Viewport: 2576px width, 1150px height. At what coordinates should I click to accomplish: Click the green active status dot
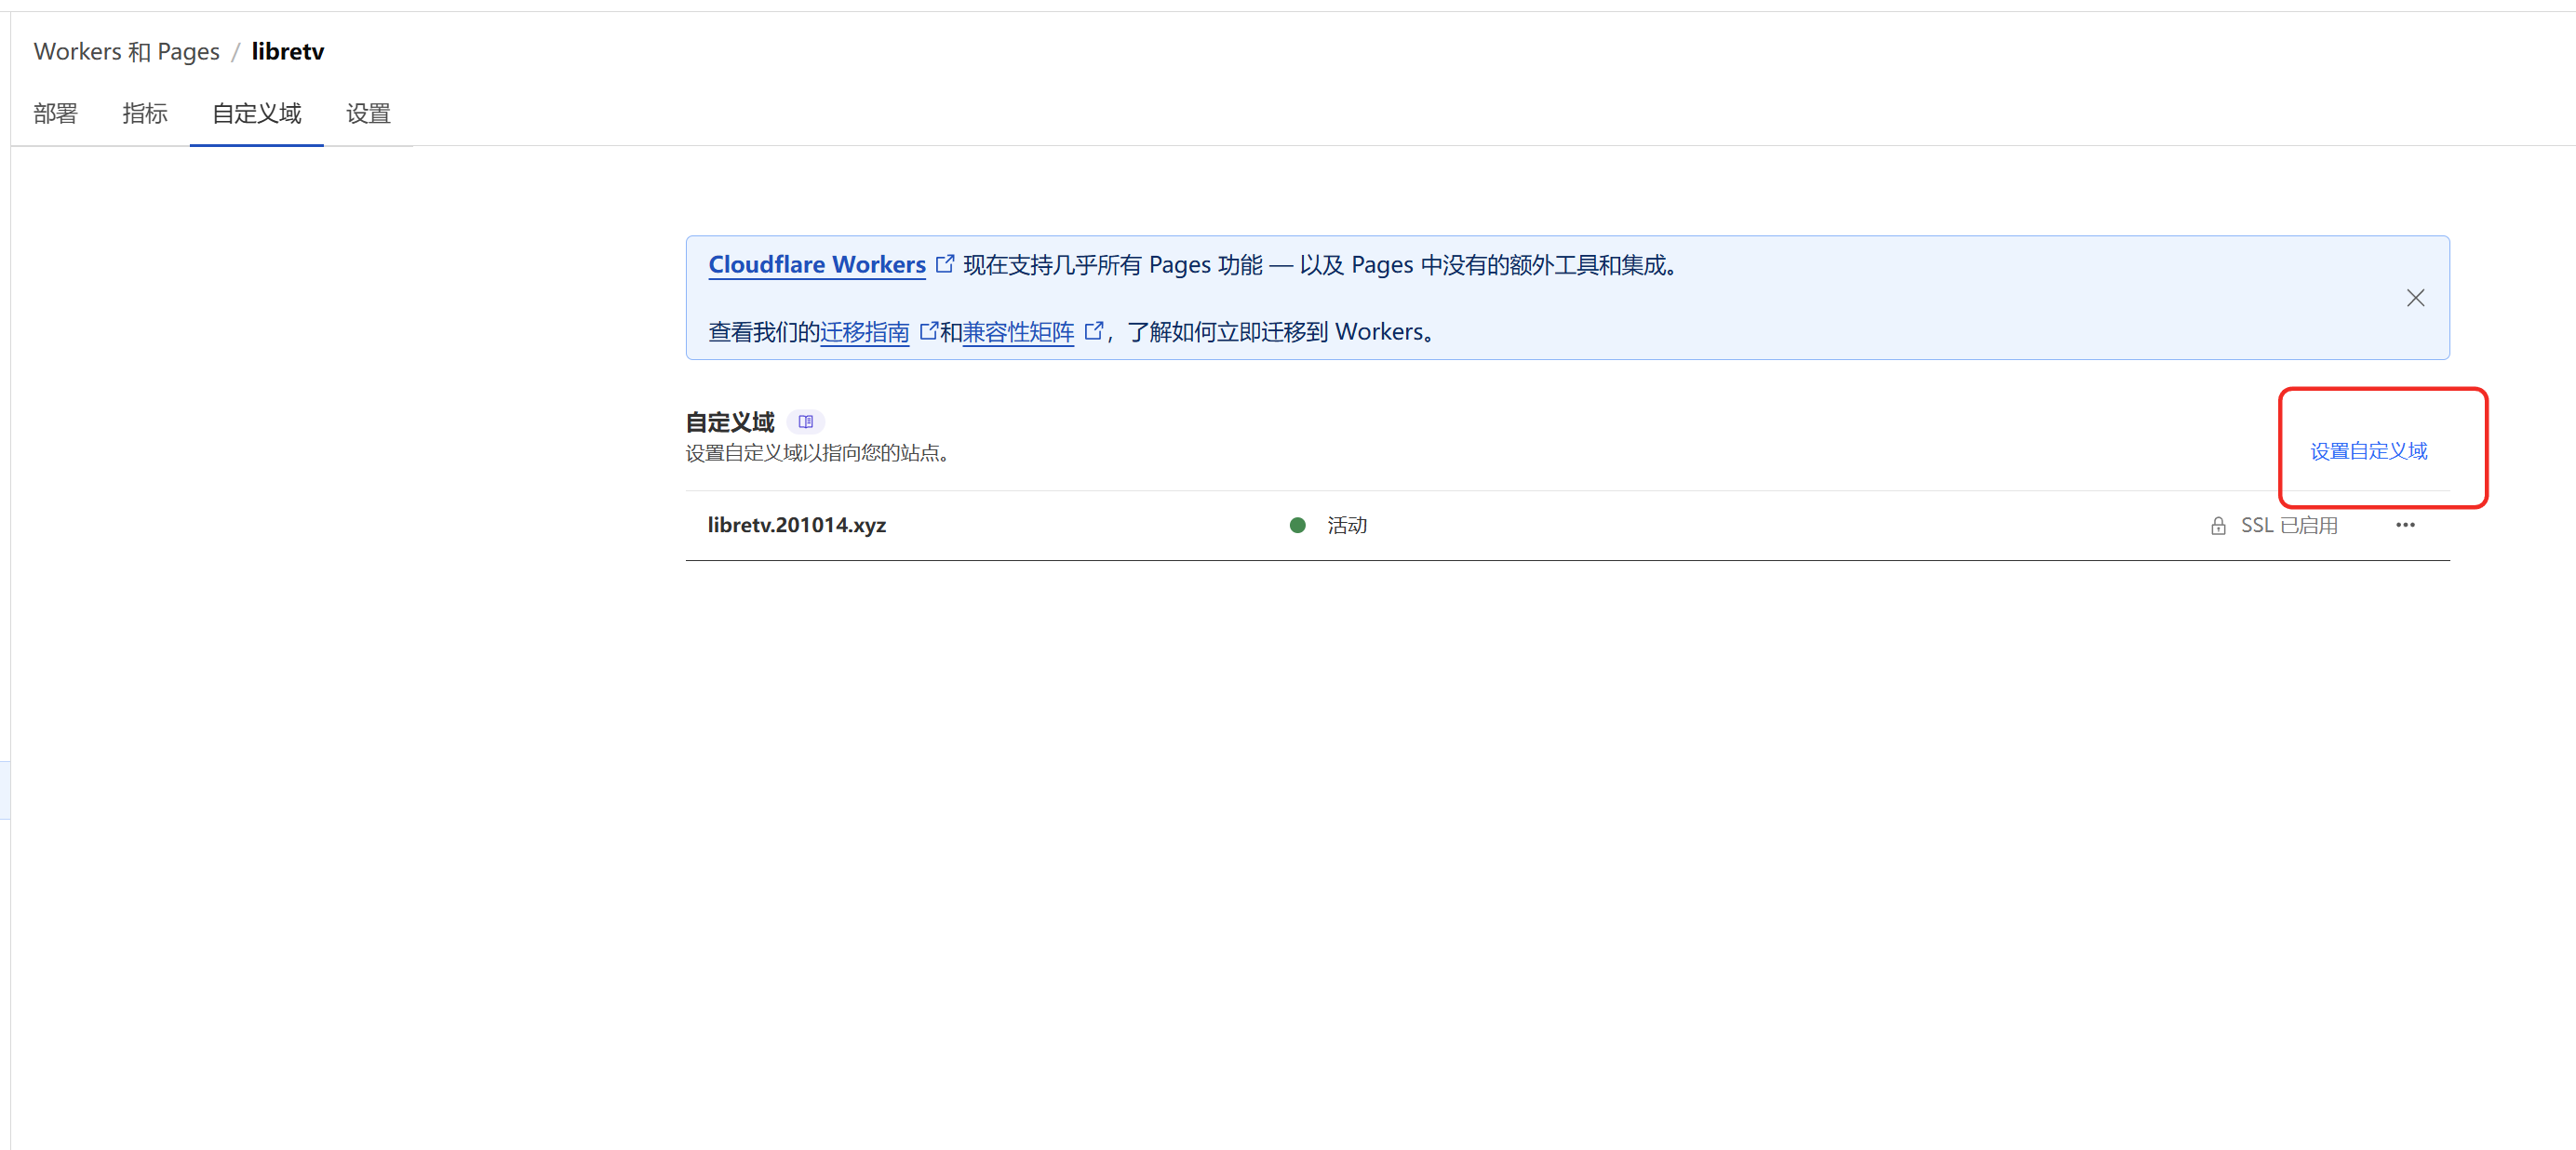1297,525
